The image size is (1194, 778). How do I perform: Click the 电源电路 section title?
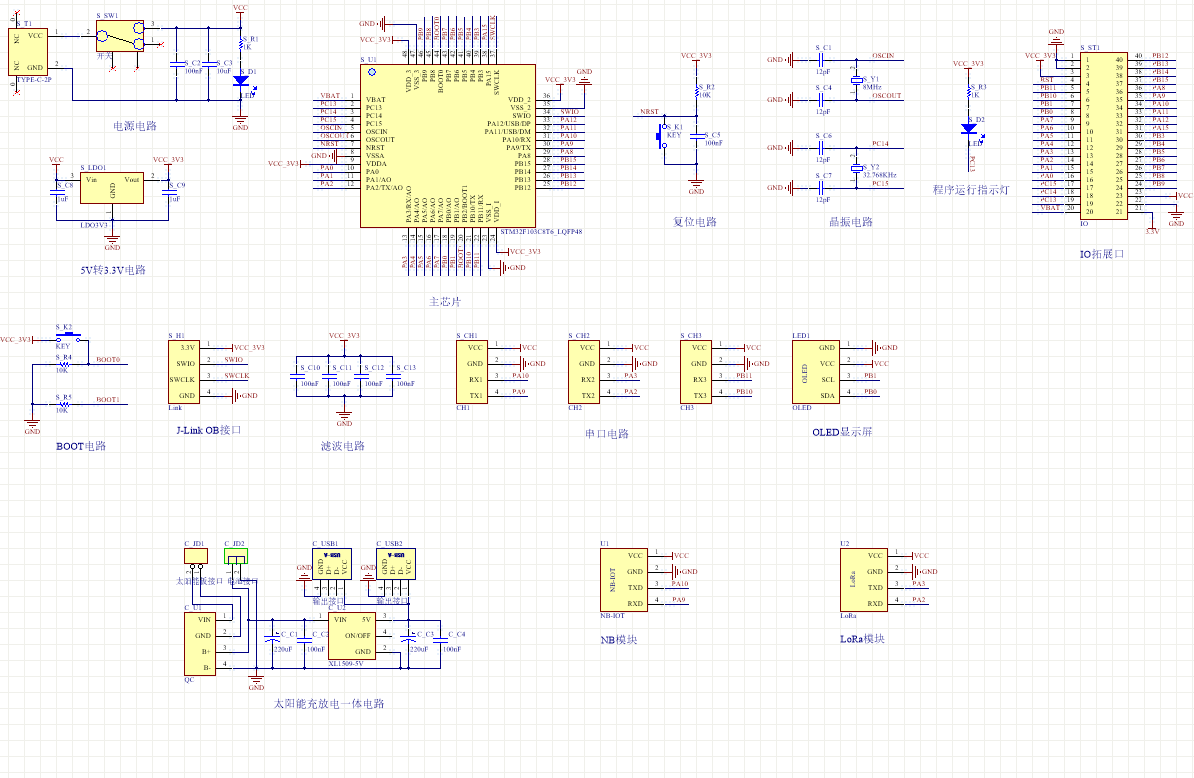(x=135, y=126)
